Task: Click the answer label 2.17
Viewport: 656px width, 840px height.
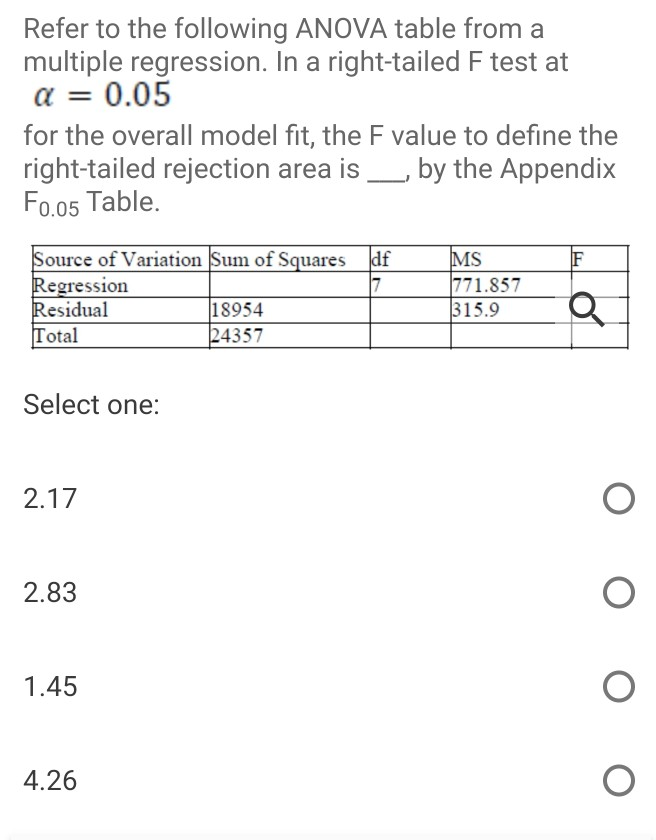Action: [49, 498]
